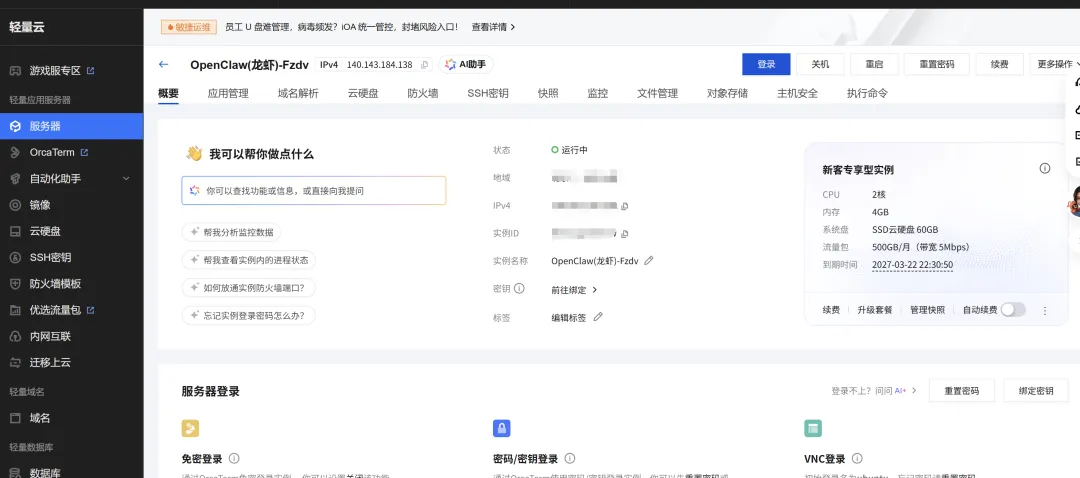The width and height of the screenshot is (1080, 478).
Task: Click 绑定密钥 button in 服务器登录 section
Action: [x=1036, y=391]
